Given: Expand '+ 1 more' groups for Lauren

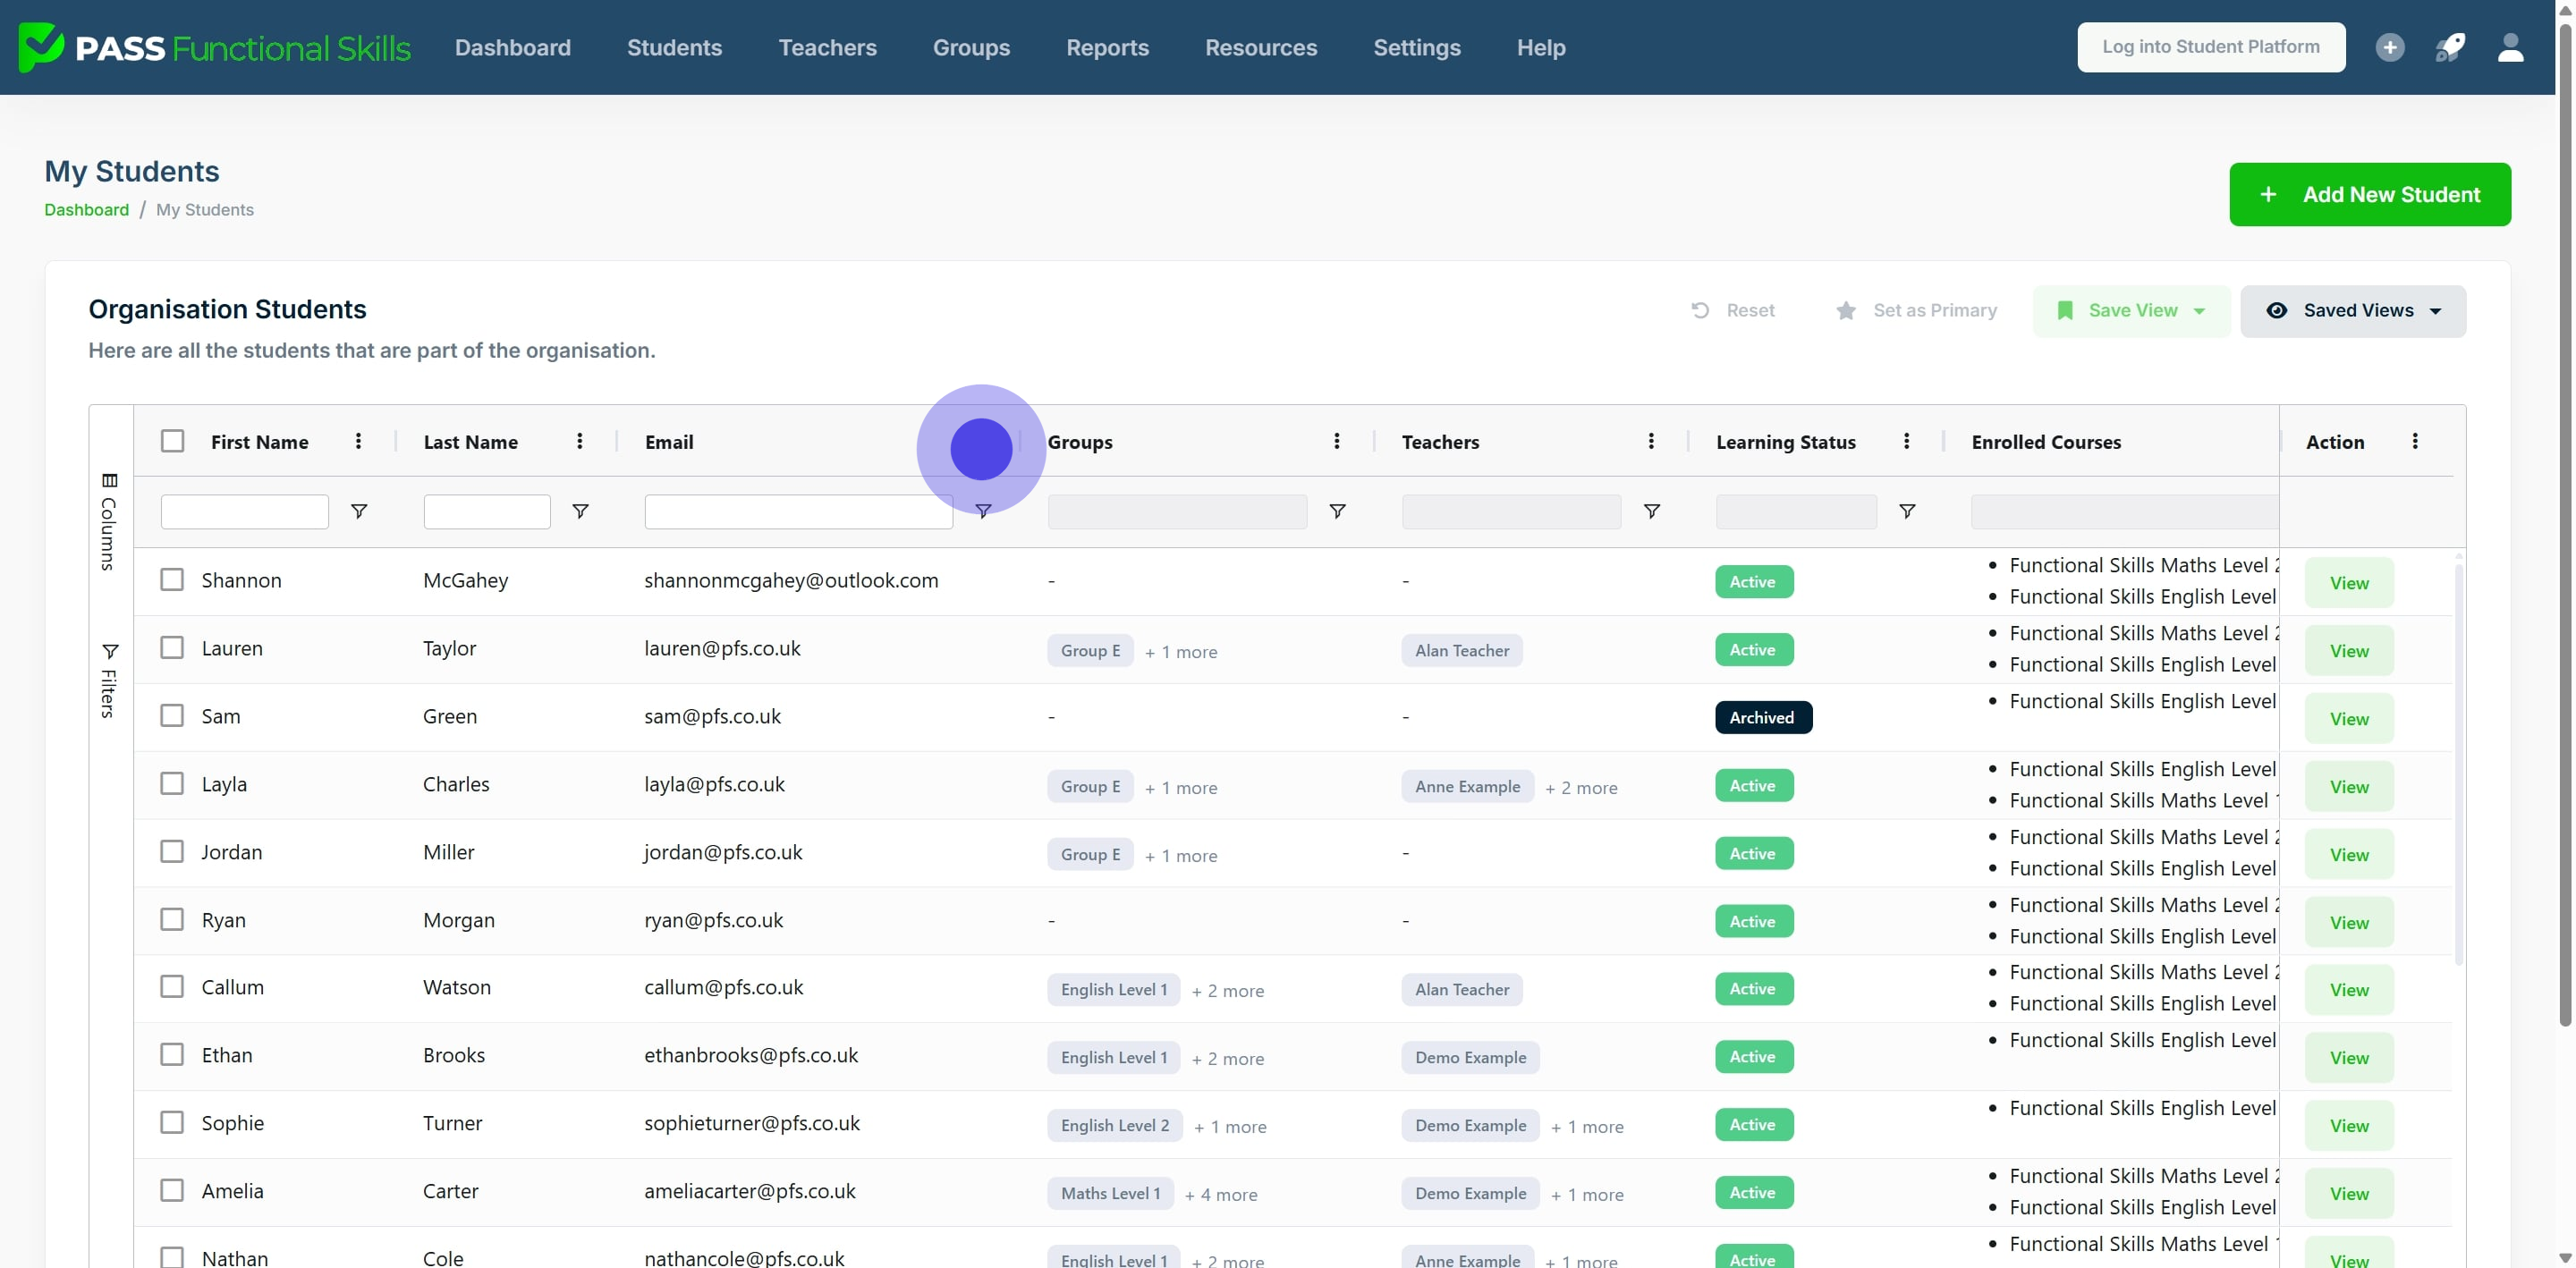Looking at the screenshot, I should [x=1181, y=652].
